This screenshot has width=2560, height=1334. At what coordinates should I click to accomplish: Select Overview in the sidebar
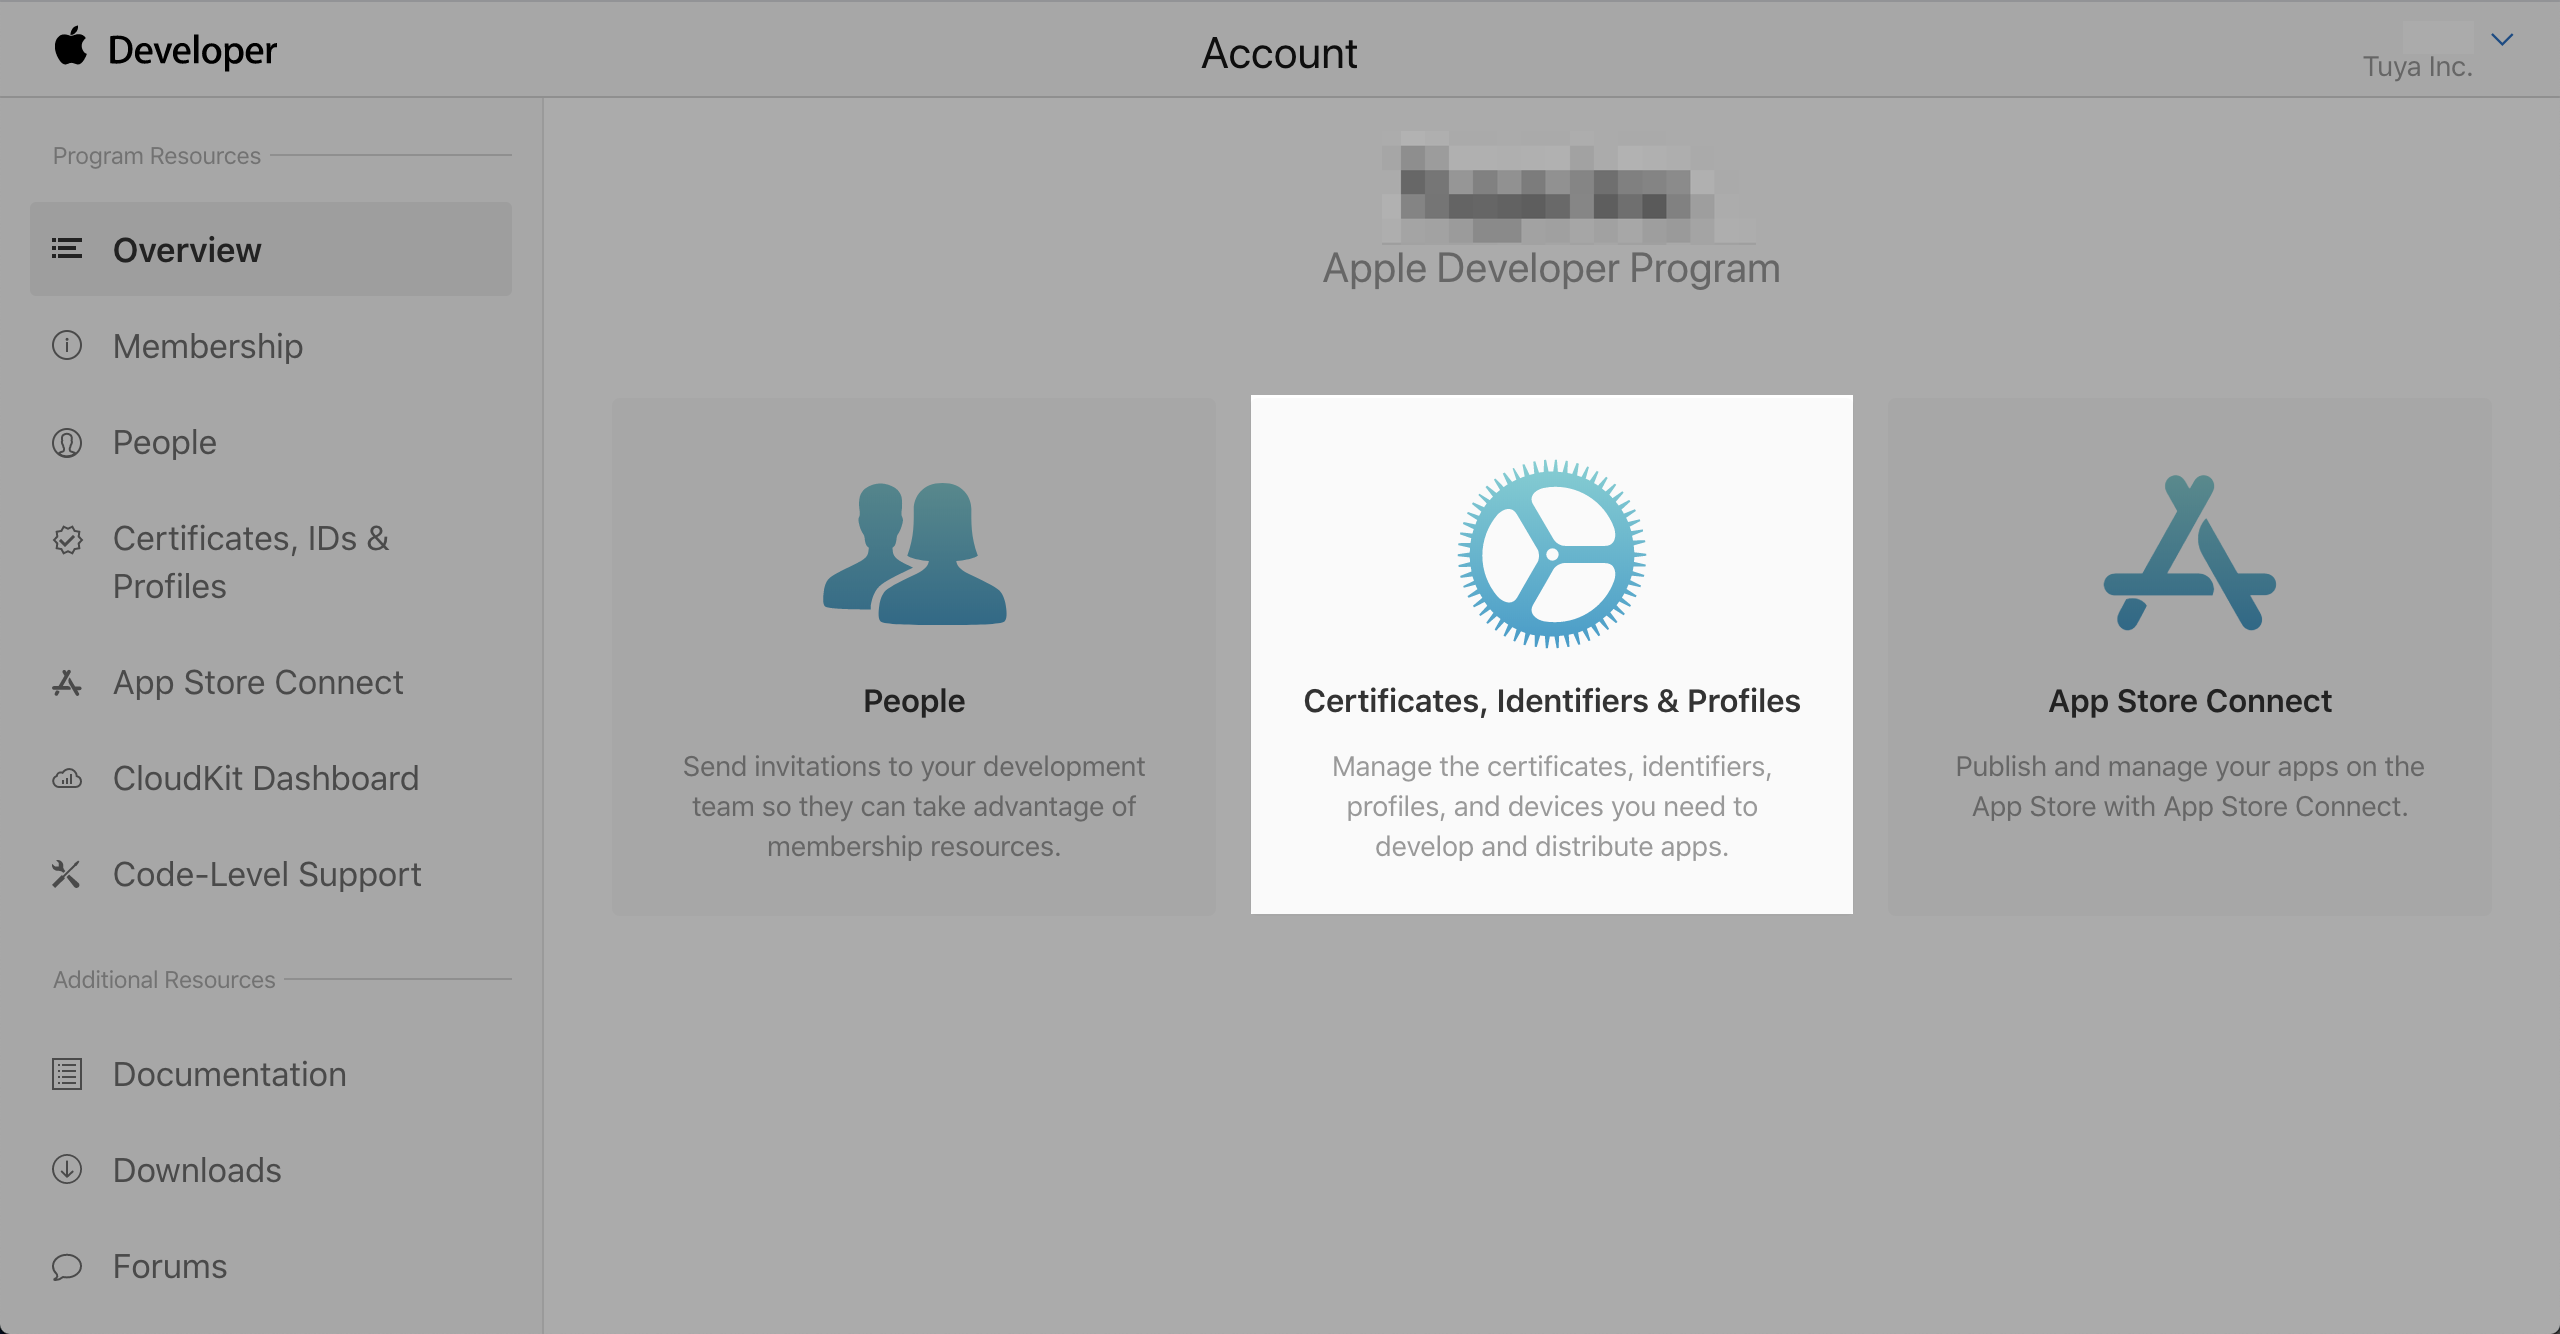[271, 249]
